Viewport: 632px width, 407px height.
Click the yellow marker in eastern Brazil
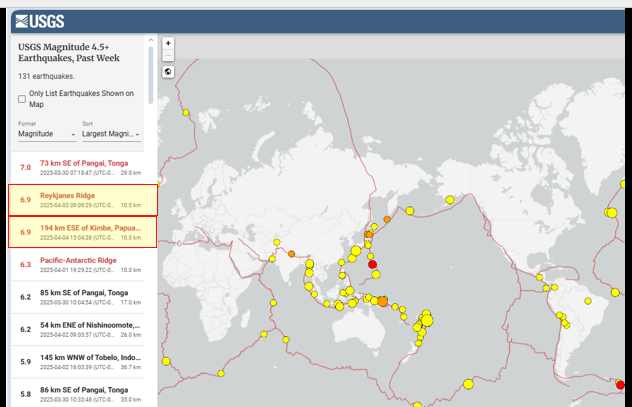click(x=588, y=301)
